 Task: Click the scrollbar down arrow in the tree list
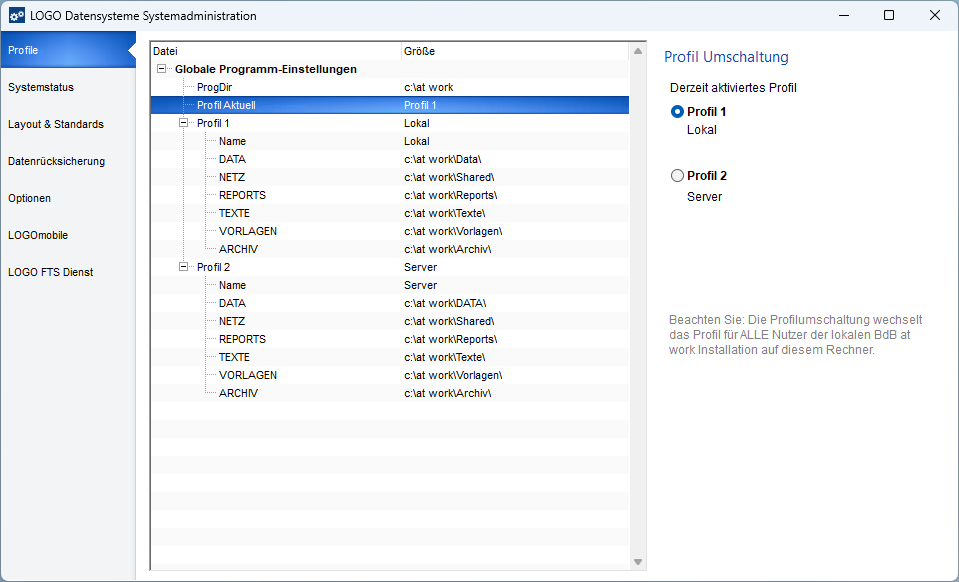pyautogui.click(x=638, y=562)
